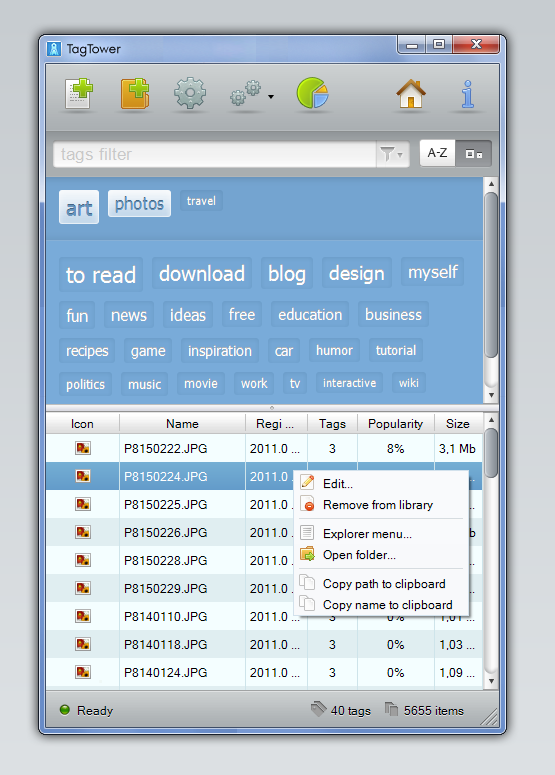
Task: Toggle A-Z sorting of tags
Action: 437,153
